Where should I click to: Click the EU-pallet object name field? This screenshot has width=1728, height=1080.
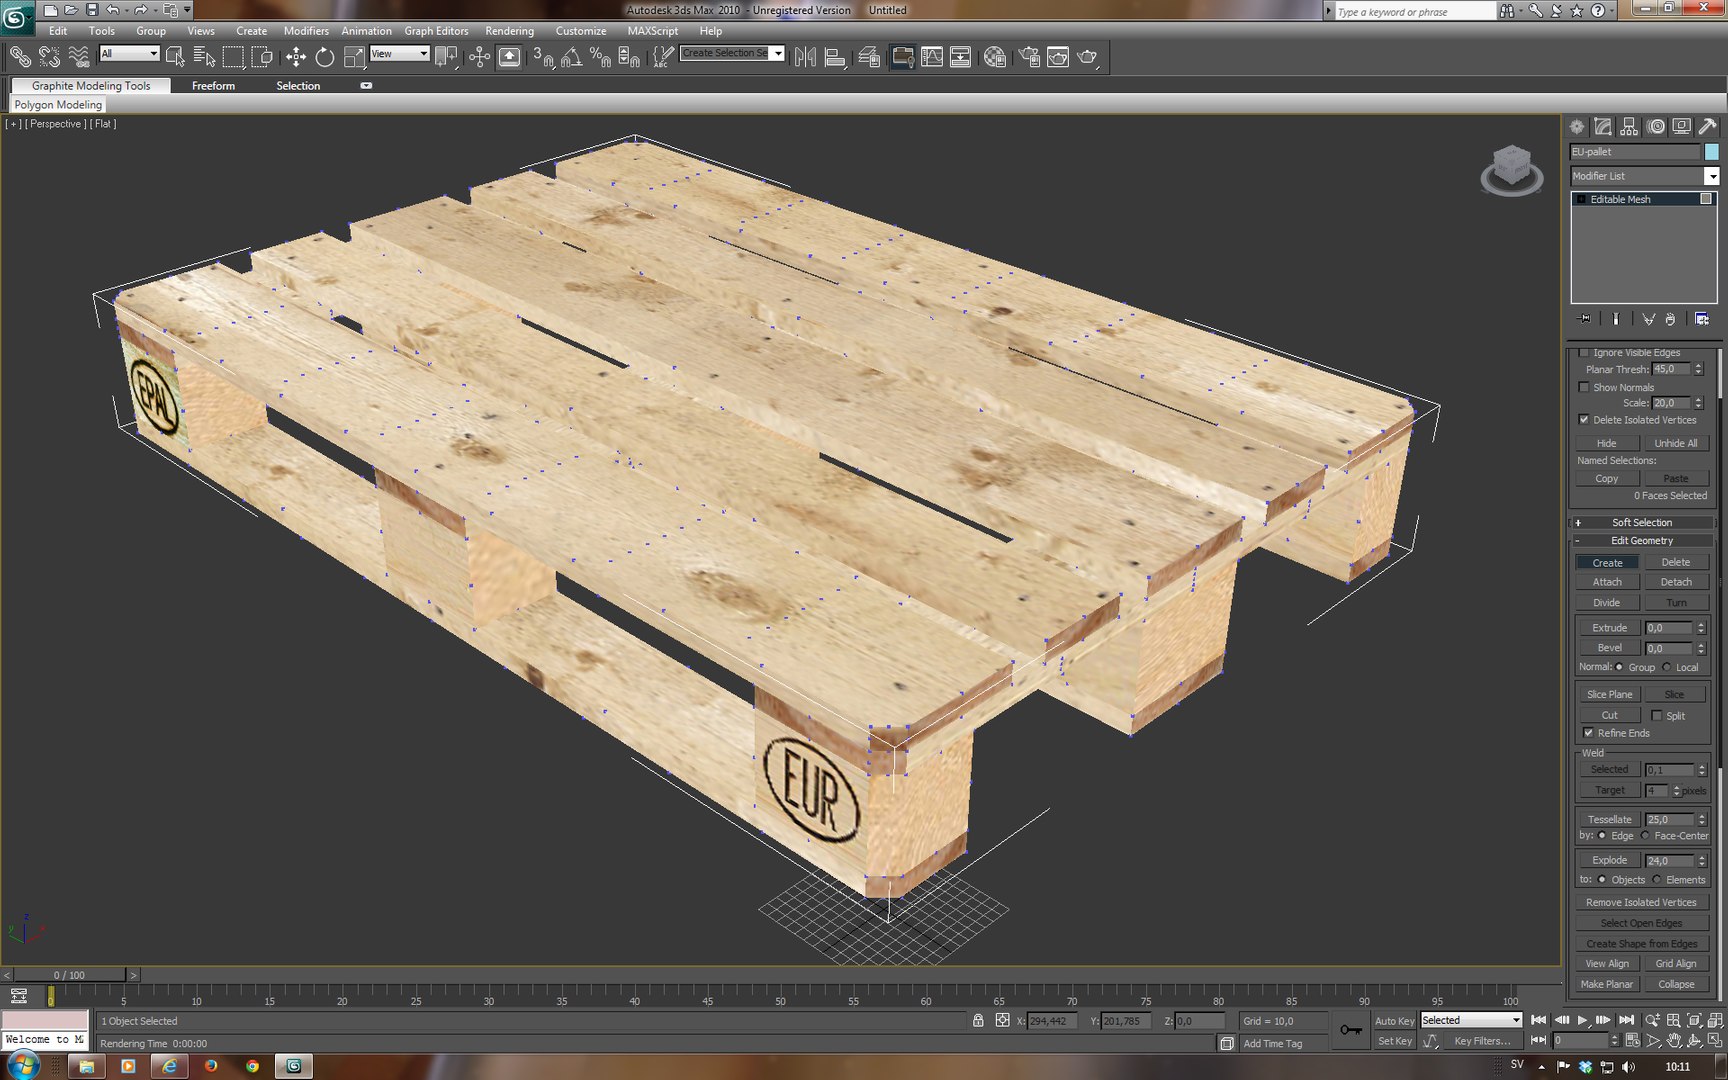point(1635,152)
